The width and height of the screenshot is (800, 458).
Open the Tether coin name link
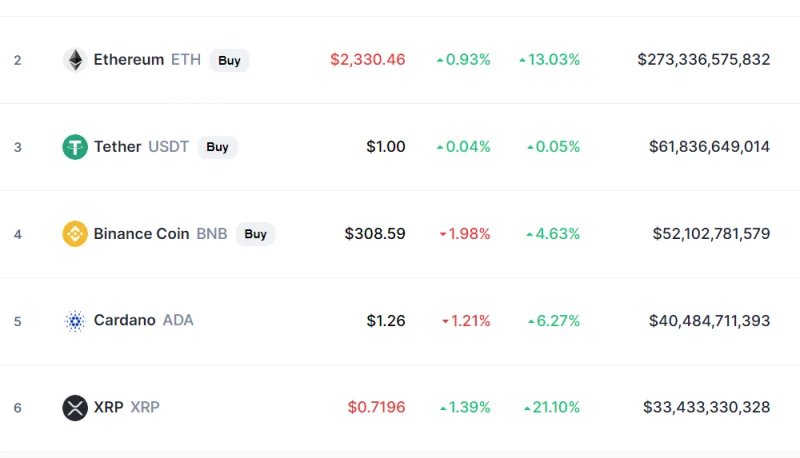coord(117,147)
